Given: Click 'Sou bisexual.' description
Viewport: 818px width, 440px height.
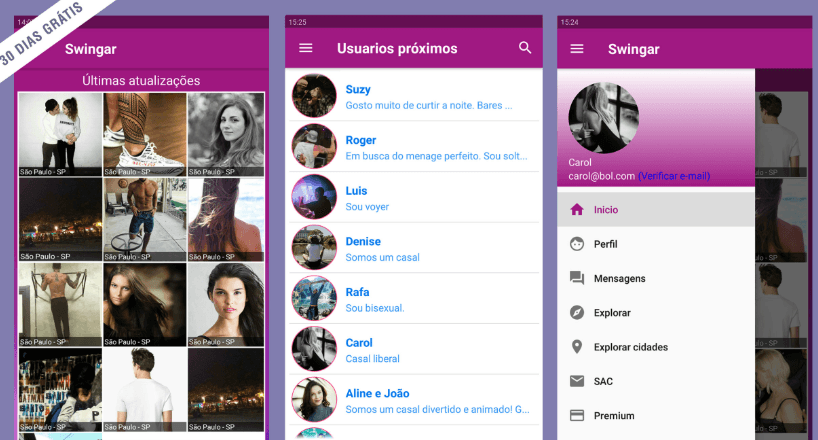Looking at the screenshot, I should coord(375,308).
